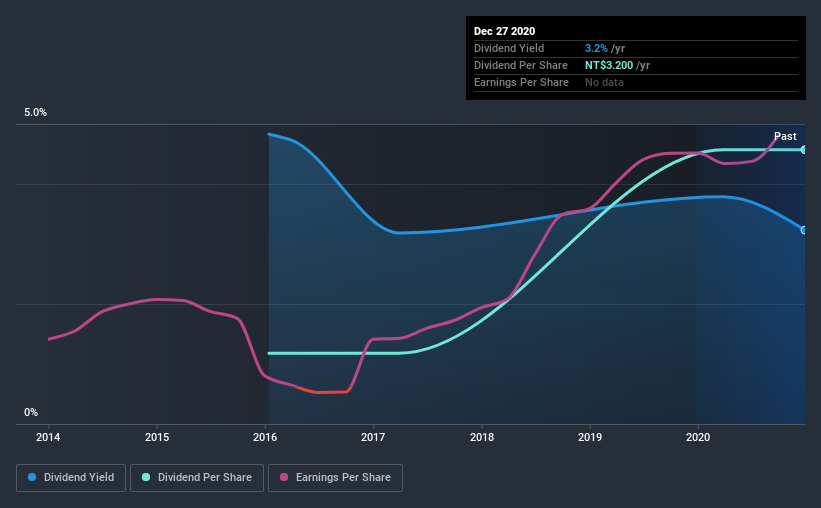The height and width of the screenshot is (508, 821).
Task: Click the Dividend Per Share tooltip row label
Action: [520, 65]
